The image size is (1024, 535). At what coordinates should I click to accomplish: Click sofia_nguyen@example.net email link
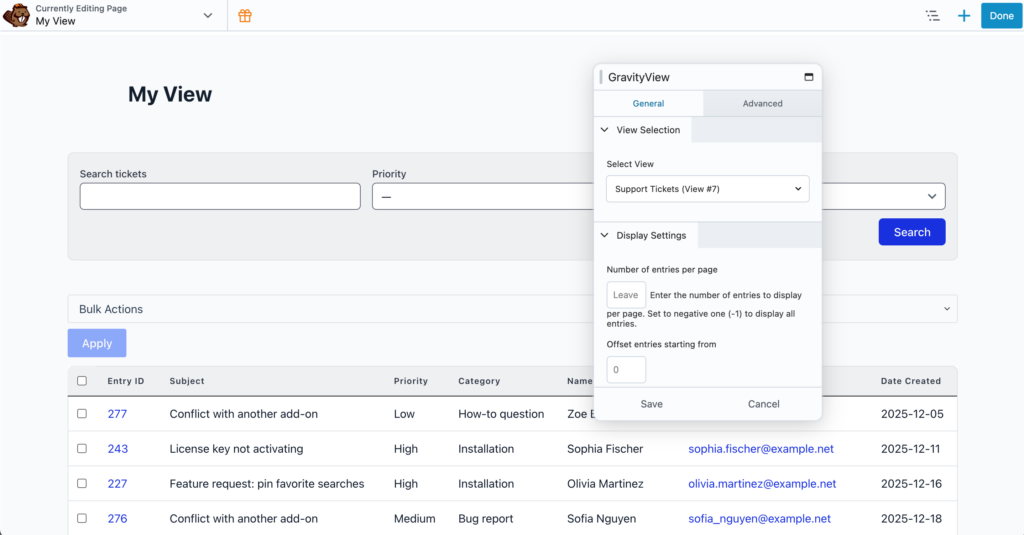[x=760, y=518]
